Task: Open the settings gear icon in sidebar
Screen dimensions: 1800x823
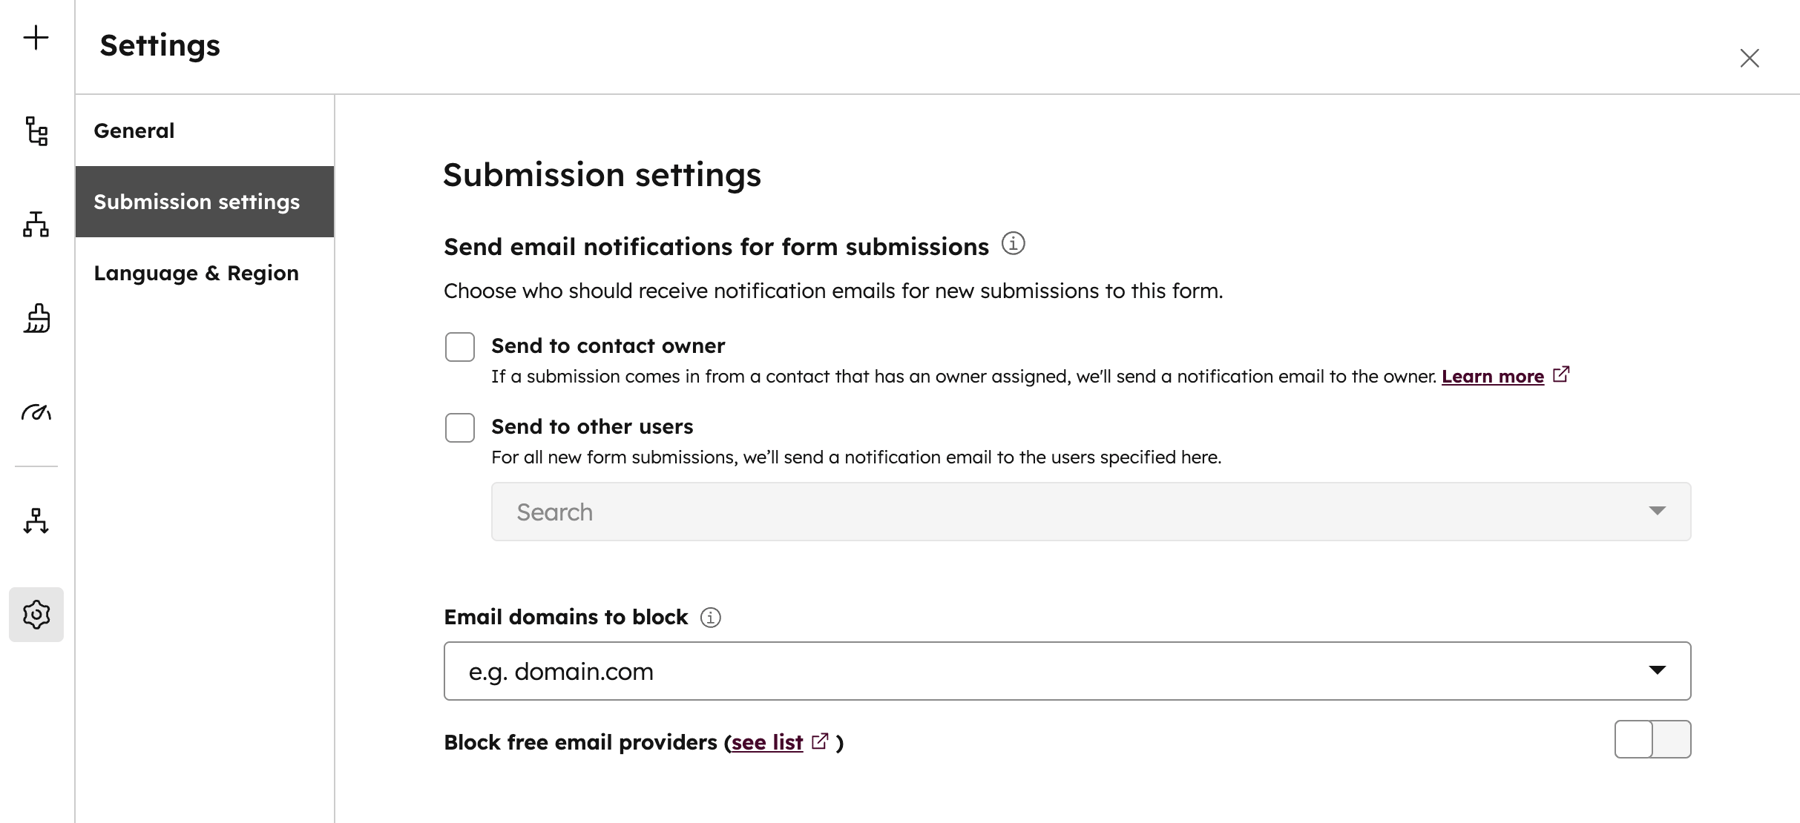Action: coord(36,614)
